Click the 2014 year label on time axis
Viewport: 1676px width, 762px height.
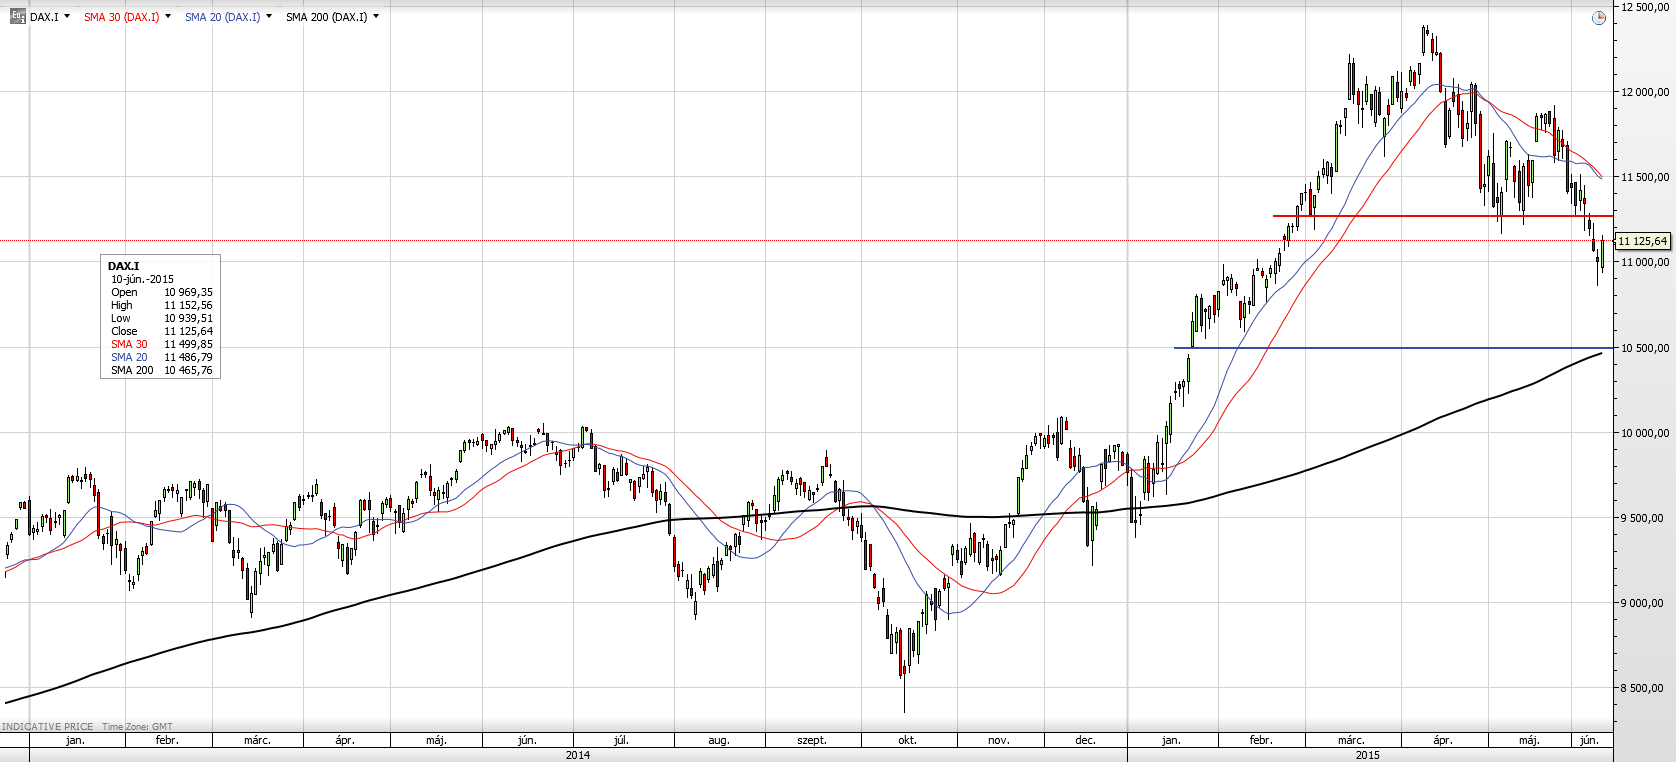578,755
